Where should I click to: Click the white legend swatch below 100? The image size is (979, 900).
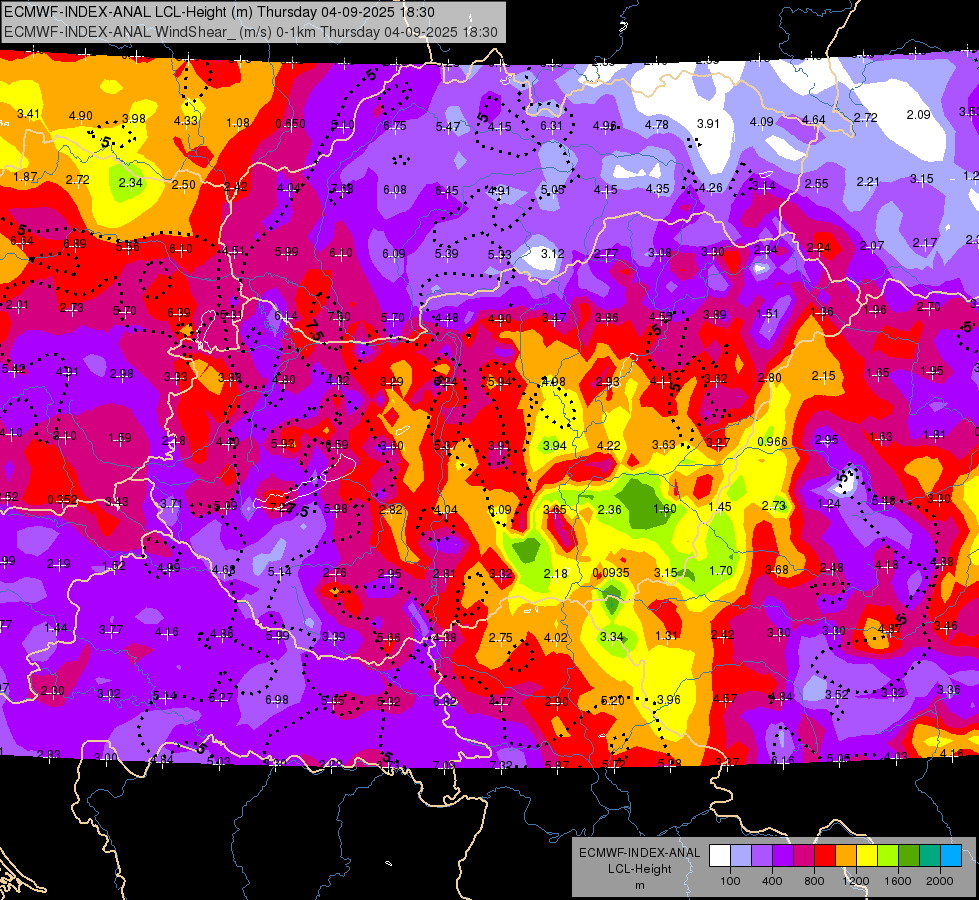click(x=720, y=856)
